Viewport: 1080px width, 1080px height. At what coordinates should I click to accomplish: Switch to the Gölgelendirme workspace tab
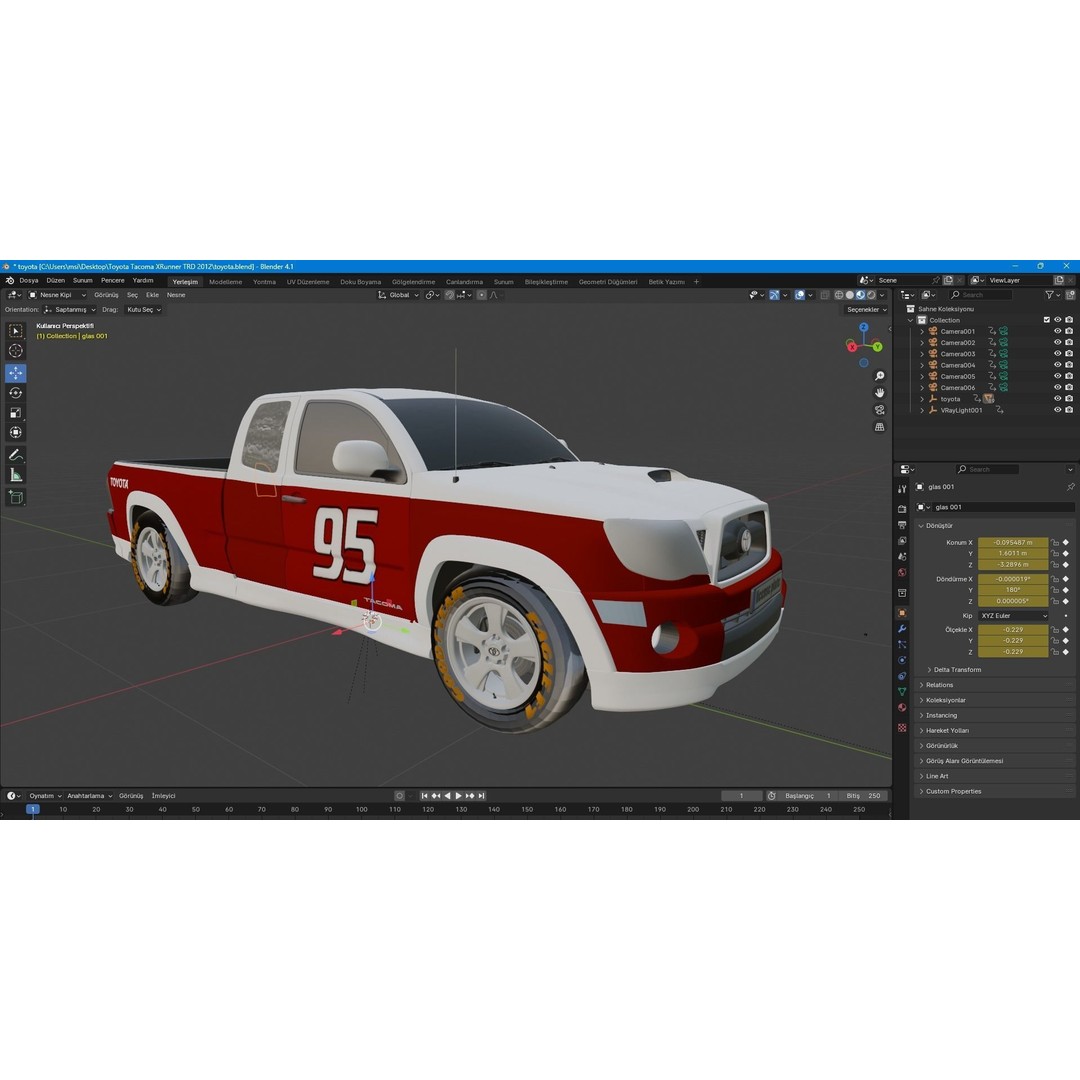click(413, 282)
